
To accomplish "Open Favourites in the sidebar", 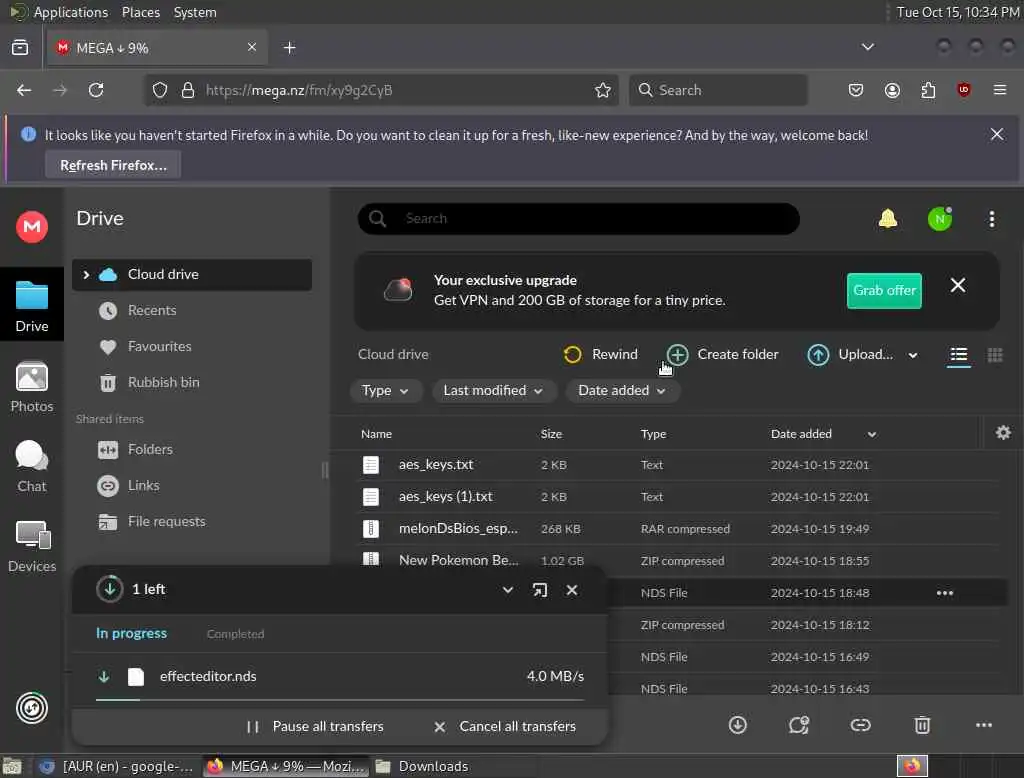I will point(159,347).
